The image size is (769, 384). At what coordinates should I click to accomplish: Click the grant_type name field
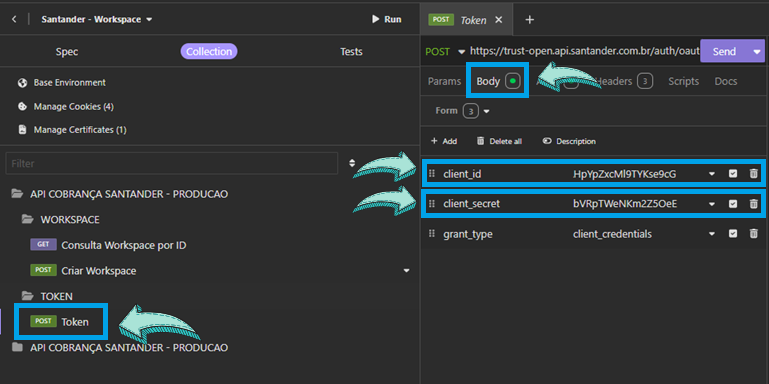[x=468, y=234]
